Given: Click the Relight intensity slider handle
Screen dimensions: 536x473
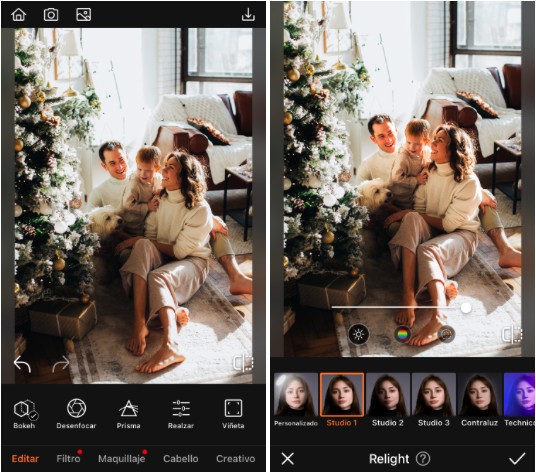Looking at the screenshot, I should [x=466, y=308].
